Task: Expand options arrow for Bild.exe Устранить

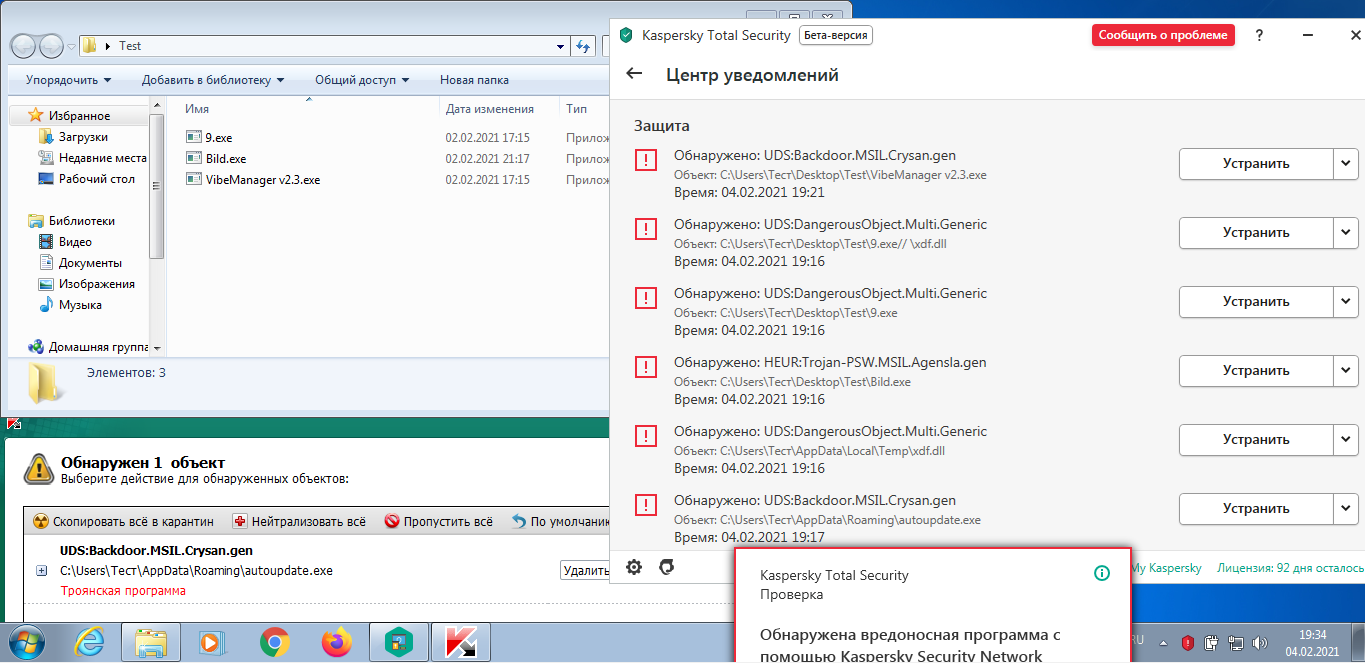Action: (1345, 370)
